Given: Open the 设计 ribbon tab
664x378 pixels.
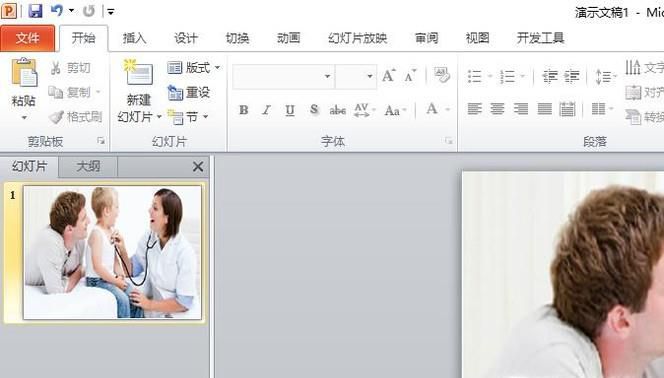Looking at the screenshot, I should 186,38.
